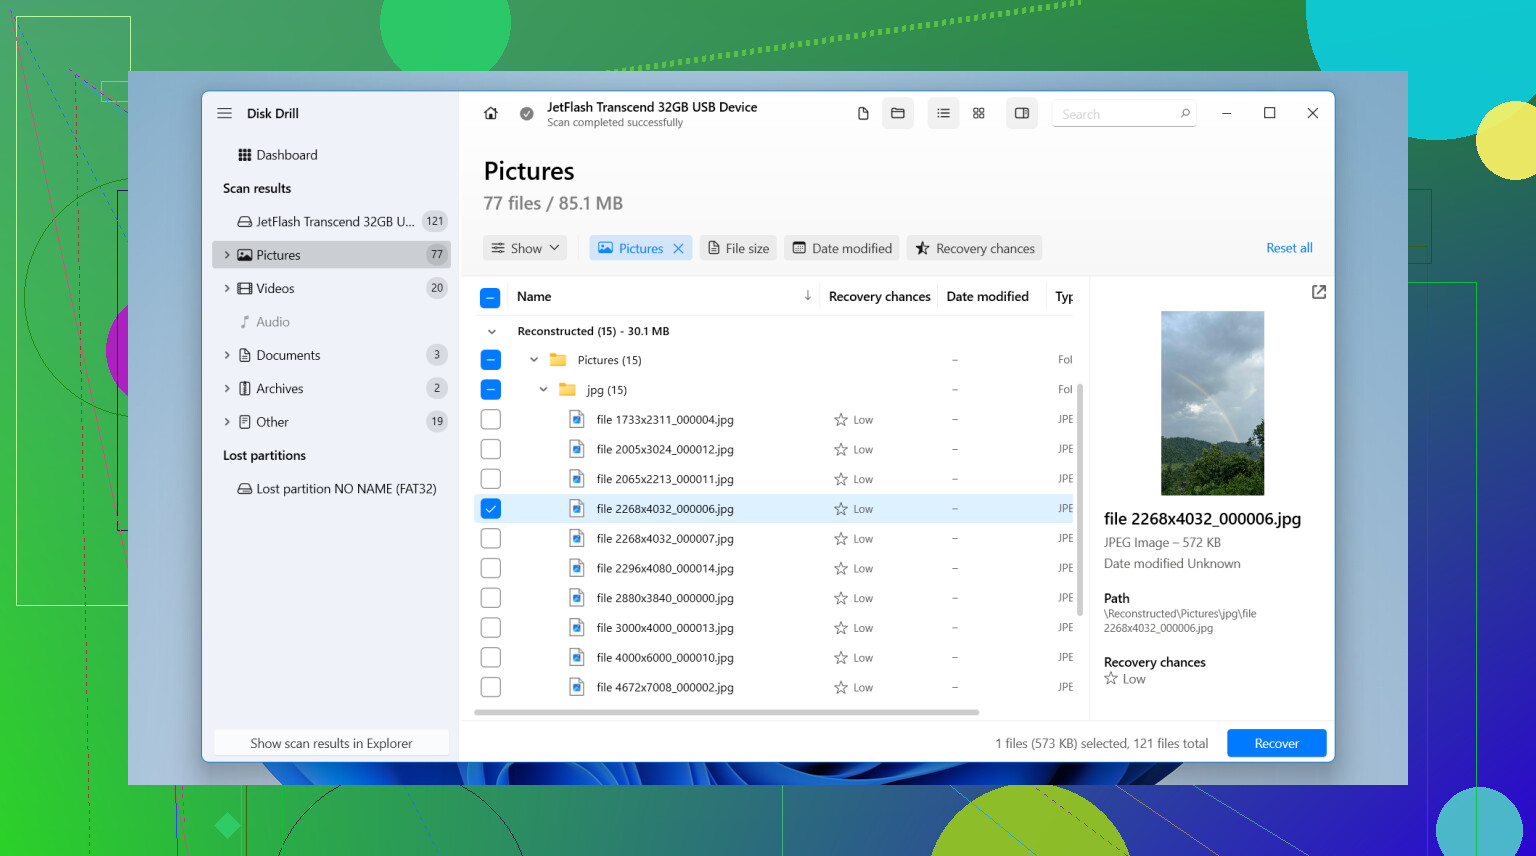The height and width of the screenshot is (856, 1536).
Task: Click the vertical scrollbar of file list
Action: [1080, 499]
